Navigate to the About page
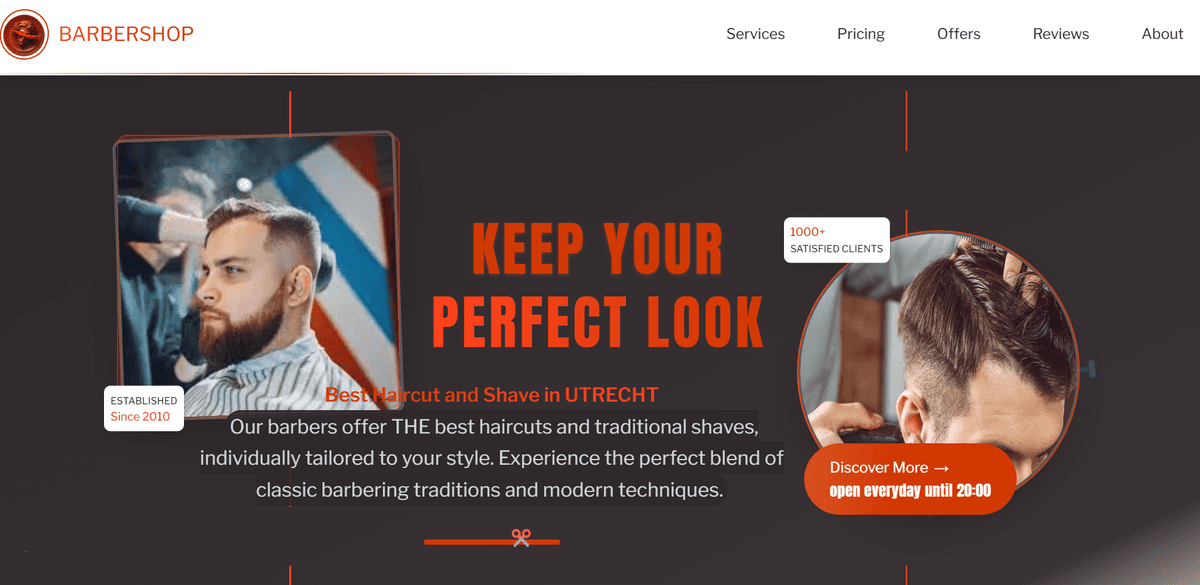 [x=1162, y=34]
